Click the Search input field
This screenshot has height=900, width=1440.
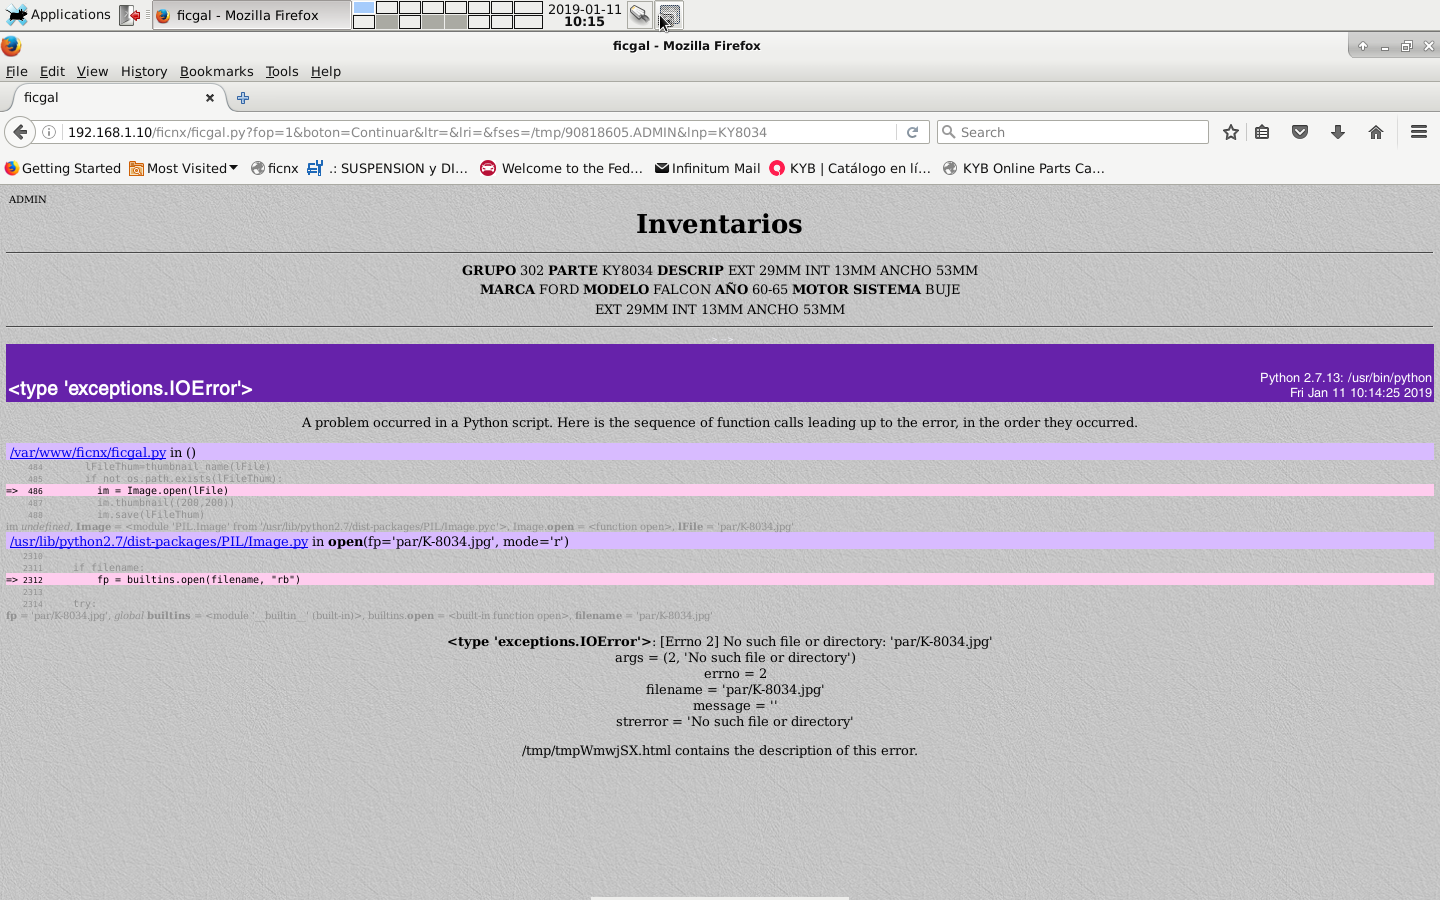pyautogui.click(x=1075, y=132)
